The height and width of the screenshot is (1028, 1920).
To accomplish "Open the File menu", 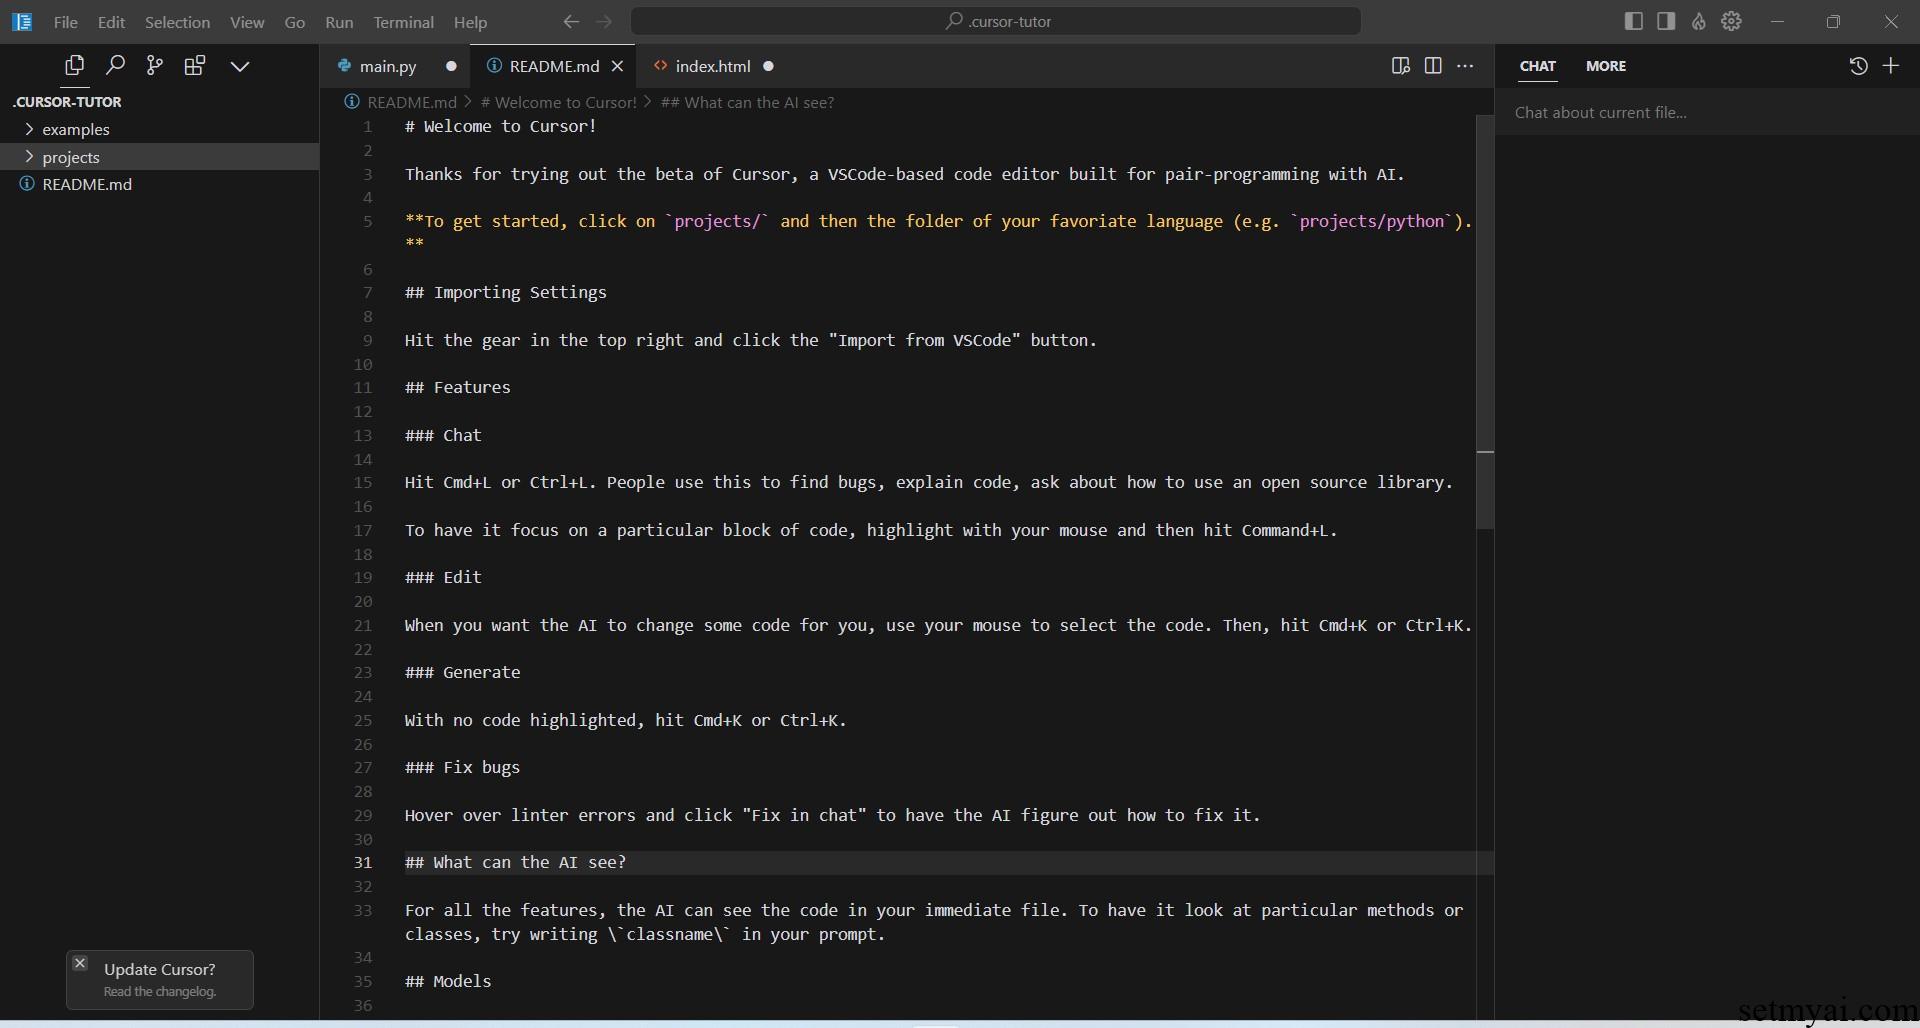I will point(65,22).
